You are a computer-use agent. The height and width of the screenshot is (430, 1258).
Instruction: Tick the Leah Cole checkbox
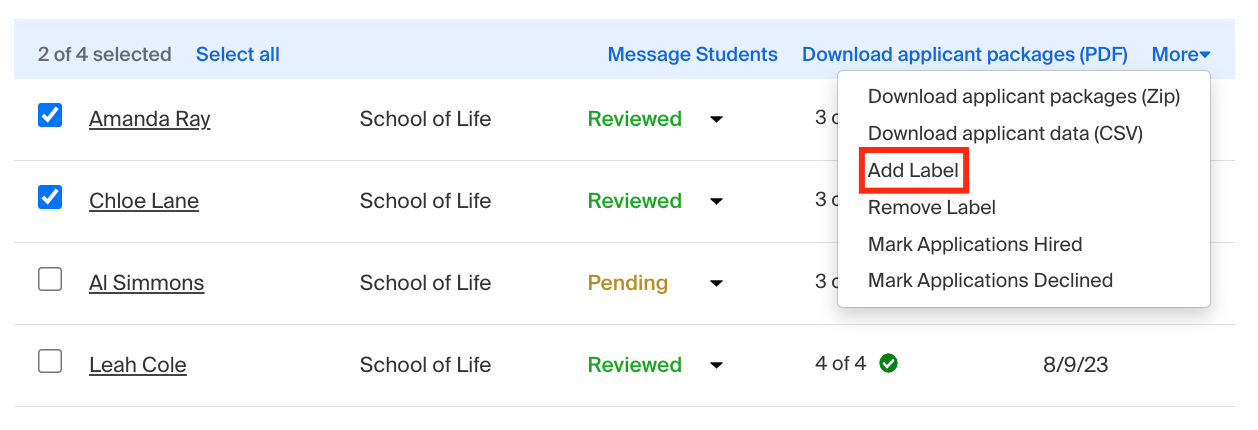(x=50, y=362)
